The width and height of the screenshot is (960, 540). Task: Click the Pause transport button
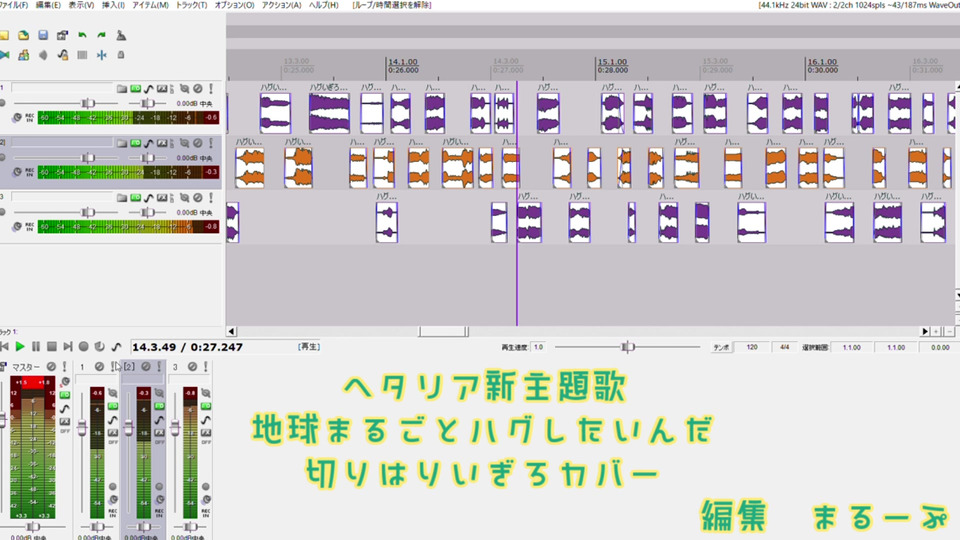[x=36, y=347]
